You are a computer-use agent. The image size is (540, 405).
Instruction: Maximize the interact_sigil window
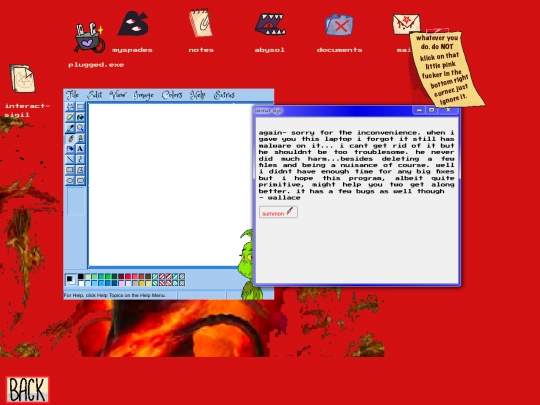point(432,110)
